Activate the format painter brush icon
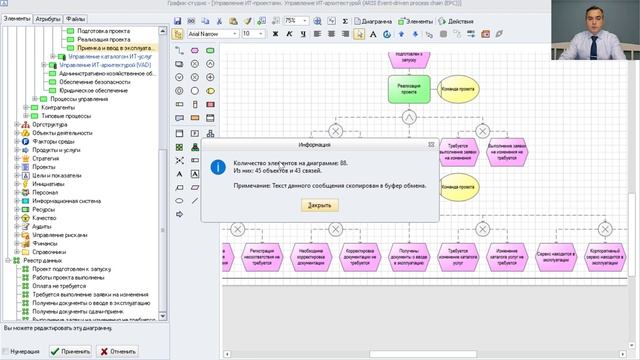 coord(247,21)
